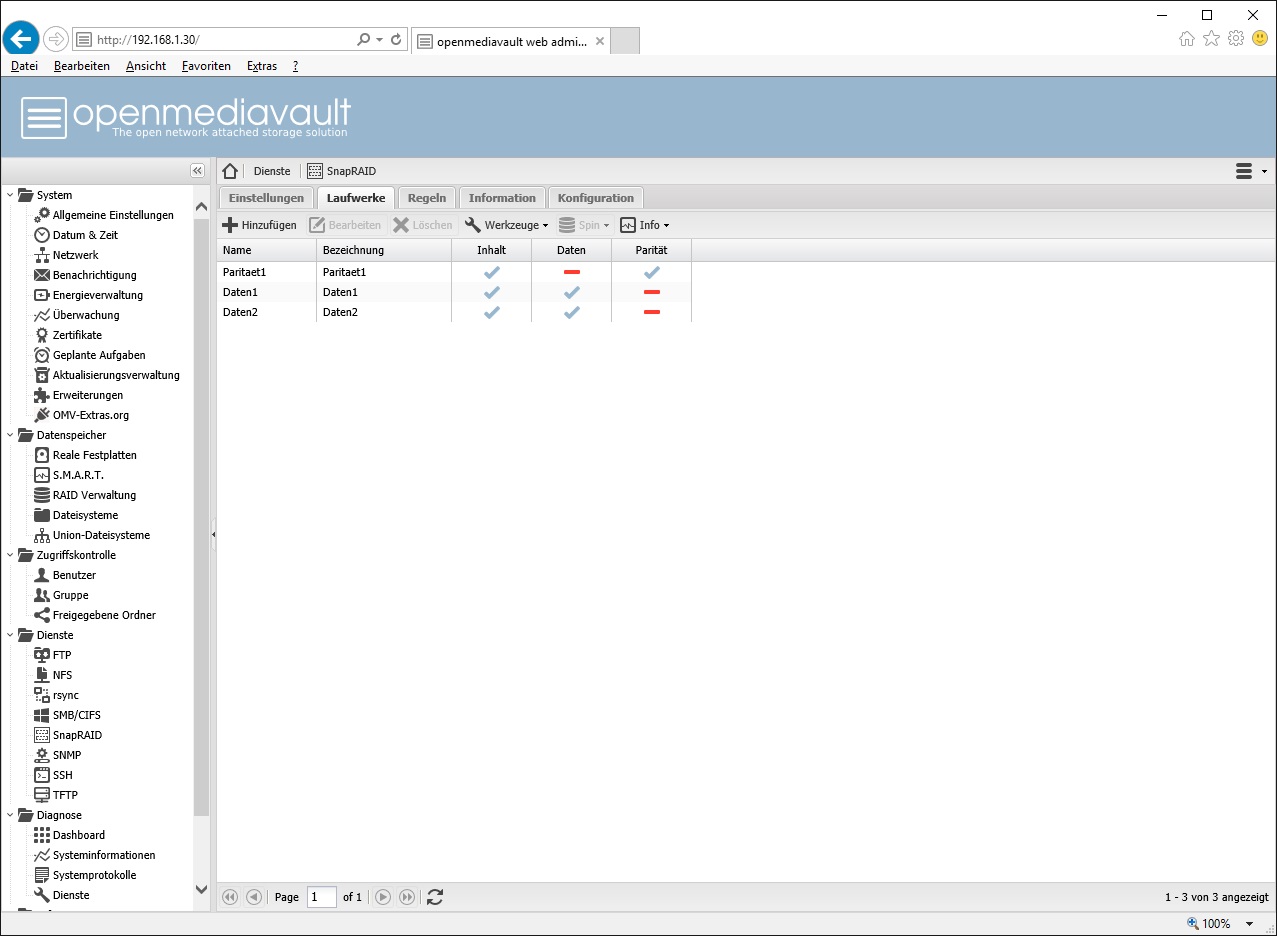Click the sidebar scroll down arrow
The width and height of the screenshot is (1277, 936).
201,890
